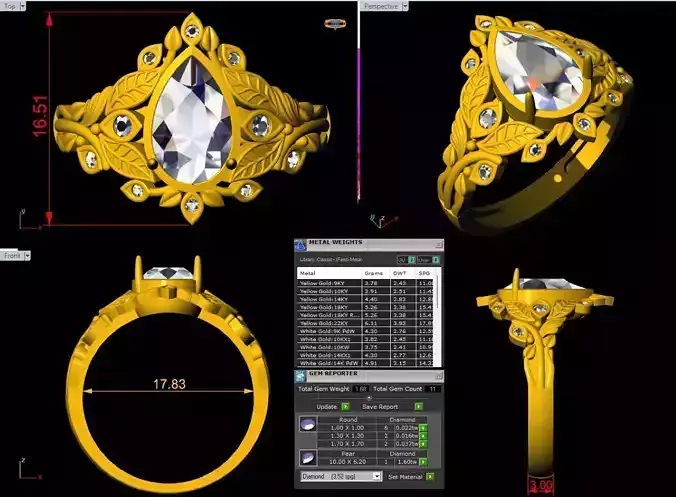Click the Update button label
The height and width of the screenshot is (497, 676).
point(326,406)
